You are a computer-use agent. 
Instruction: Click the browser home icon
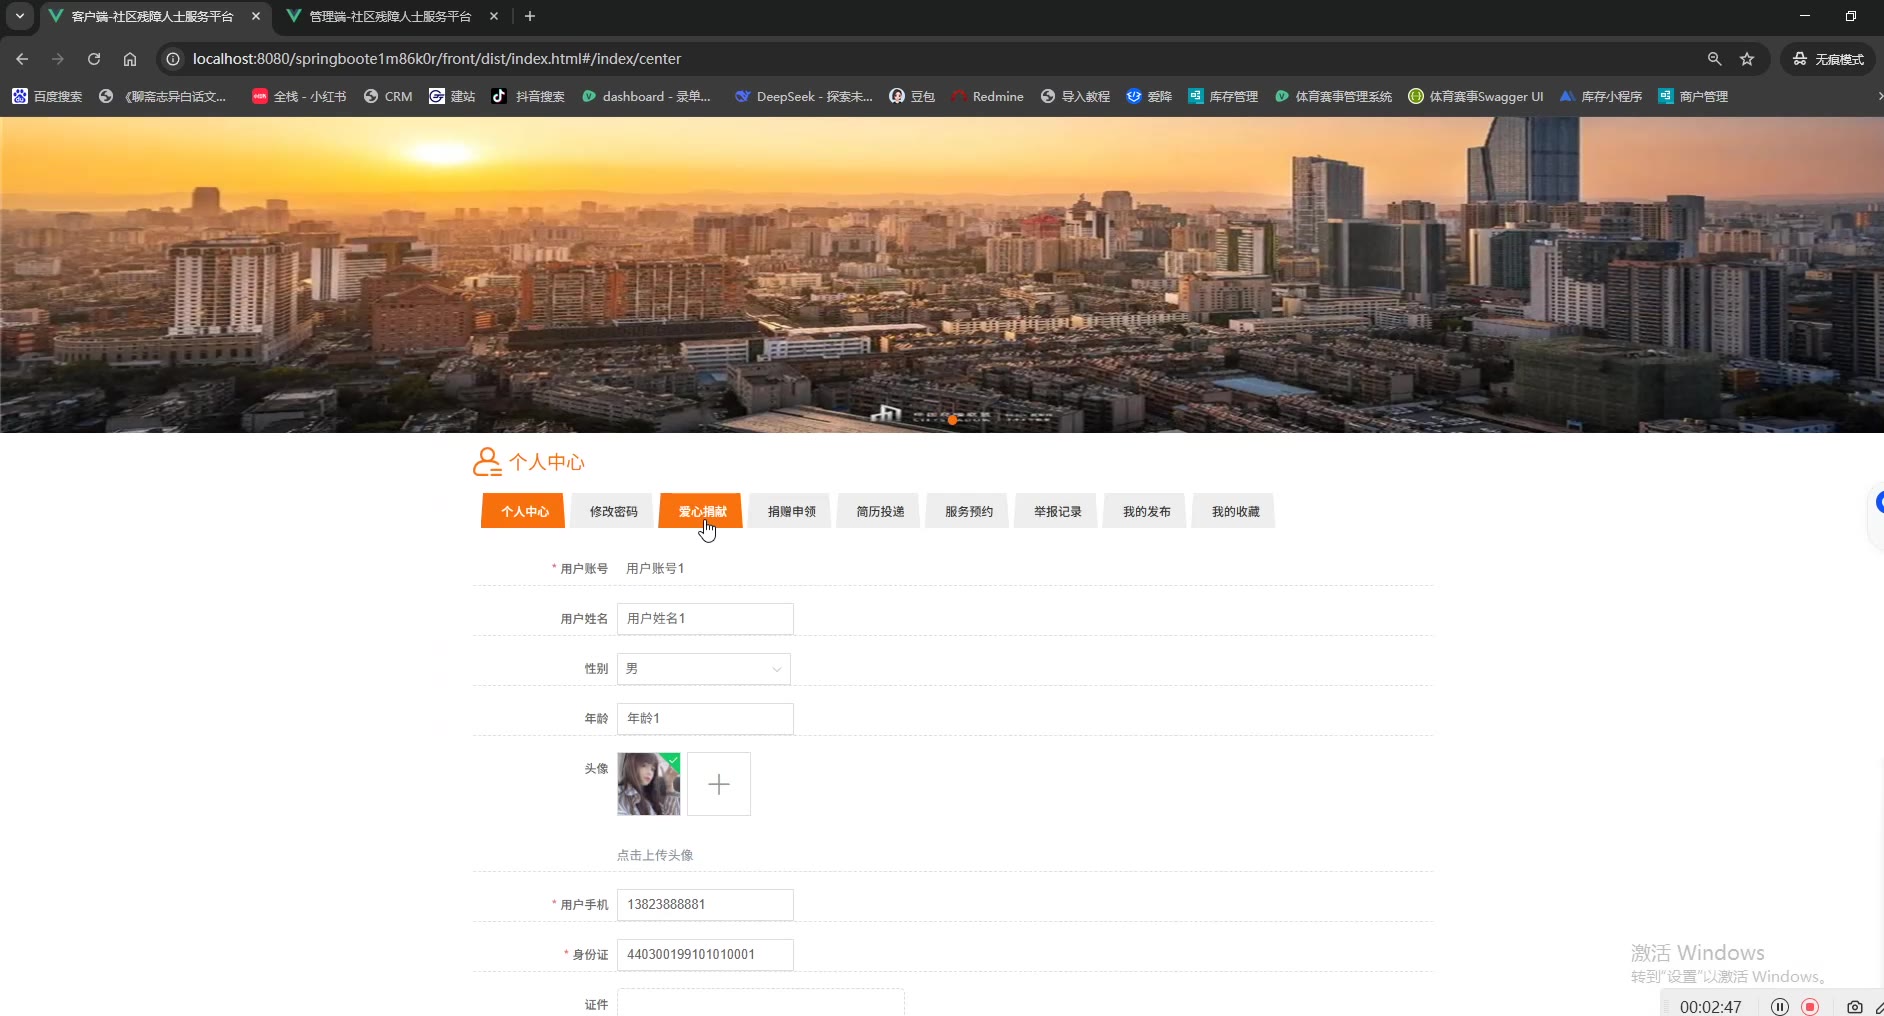coord(130,59)
